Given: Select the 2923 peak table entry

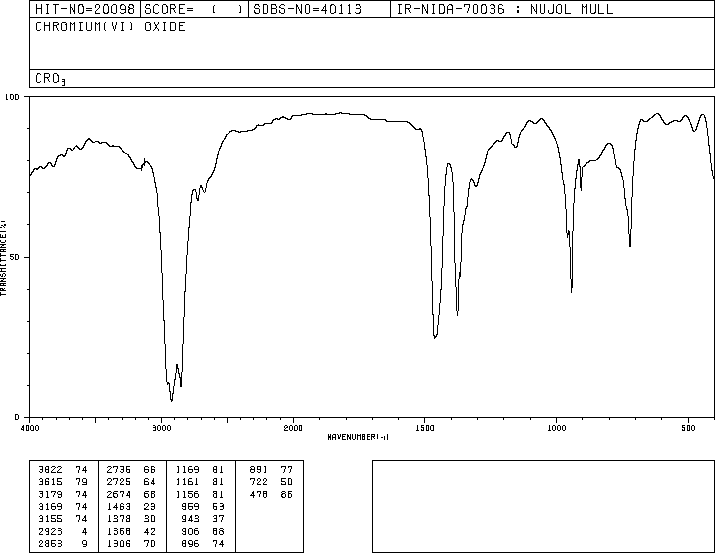Looking at the screenshot, I should pyautogui.click(x=50, y=532).
